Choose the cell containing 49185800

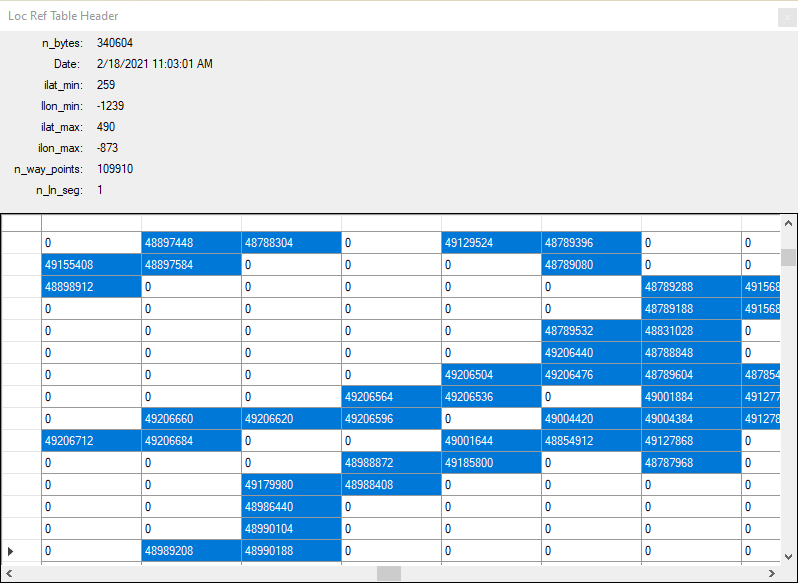coord(490,462)
